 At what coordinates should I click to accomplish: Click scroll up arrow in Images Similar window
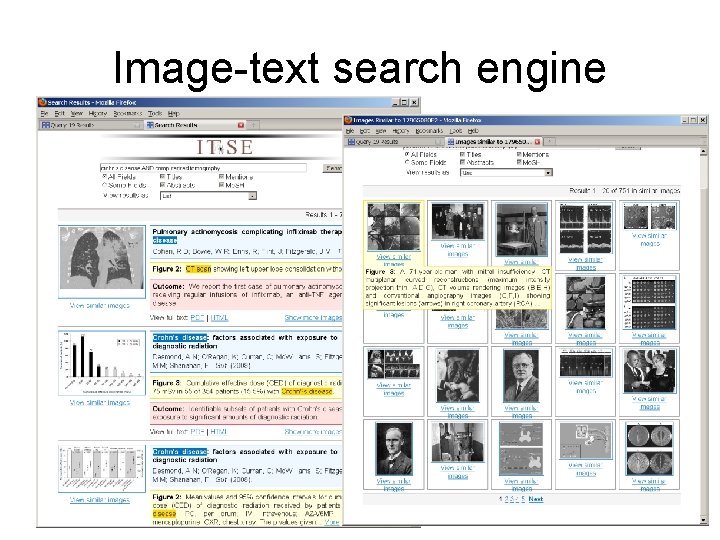(703, 152)
